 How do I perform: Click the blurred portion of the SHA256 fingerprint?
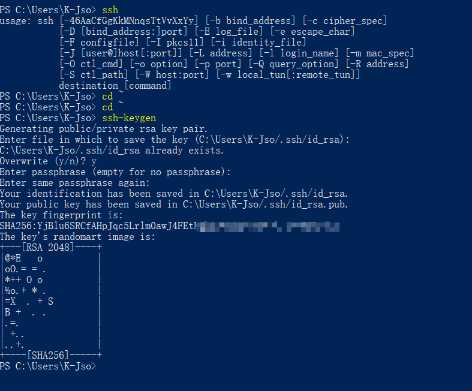[269, 227]
